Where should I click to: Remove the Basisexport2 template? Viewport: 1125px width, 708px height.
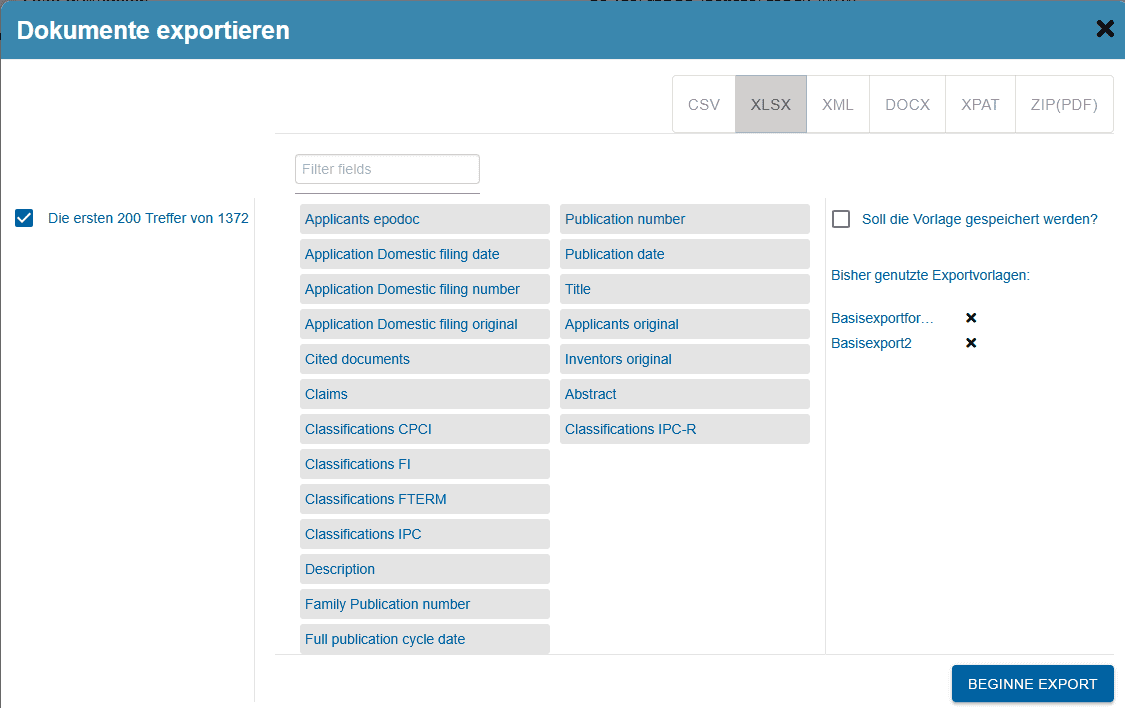pyautogui.click(x=969, y=342)
